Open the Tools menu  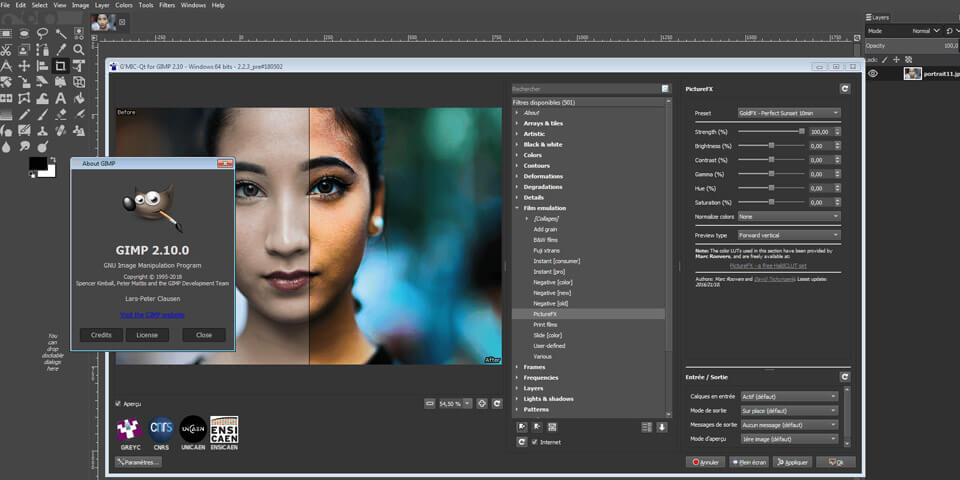(146, 5)
